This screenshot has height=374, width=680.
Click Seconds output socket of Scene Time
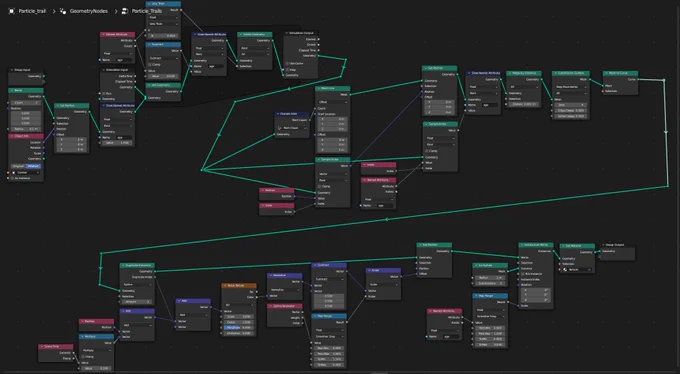(x=74, y=353)
